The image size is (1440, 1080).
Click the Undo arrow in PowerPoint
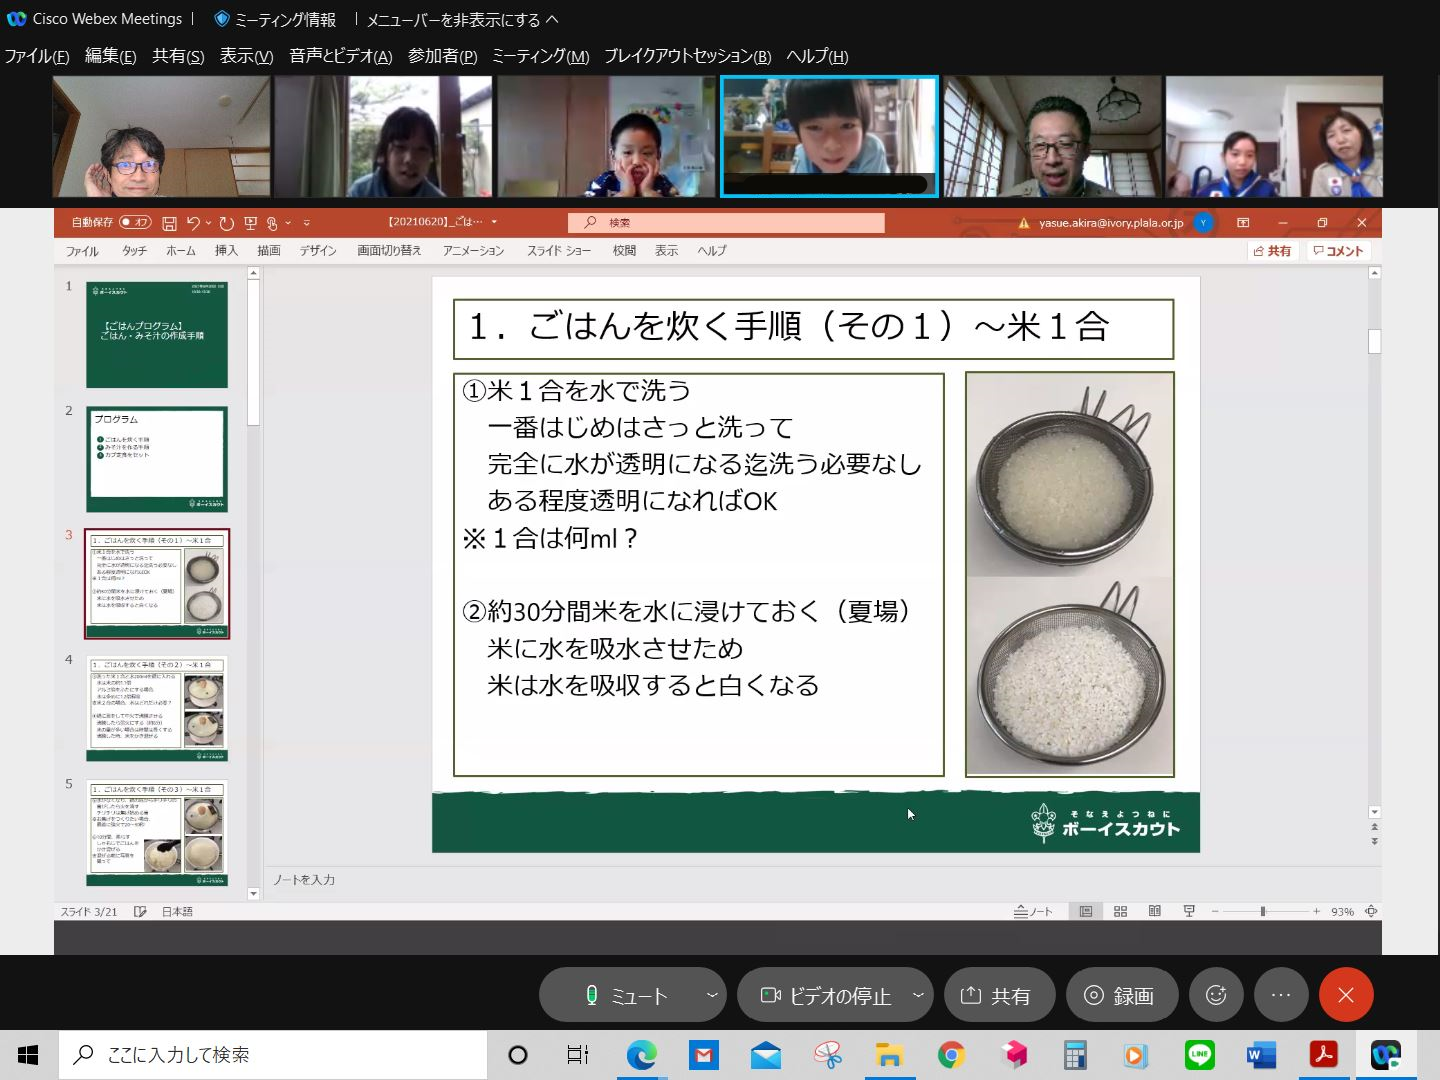pyautogui.click(x=193, y=223)
